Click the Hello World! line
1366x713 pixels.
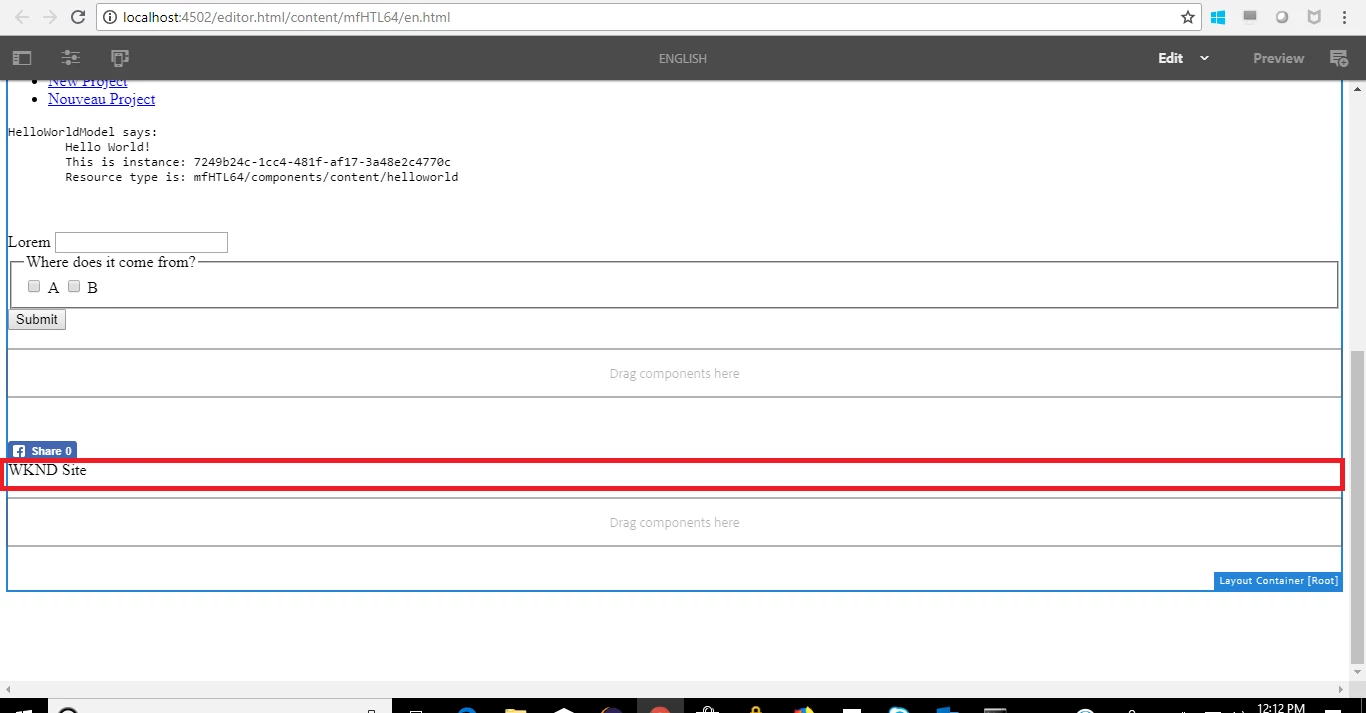[x=108, y=147]
